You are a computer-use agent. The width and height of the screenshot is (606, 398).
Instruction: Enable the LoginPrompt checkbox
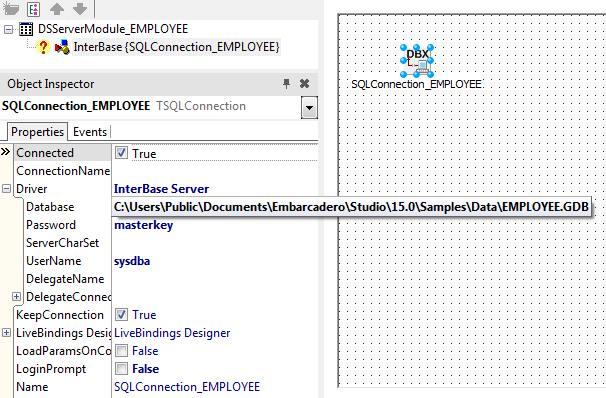pos(121,368)
